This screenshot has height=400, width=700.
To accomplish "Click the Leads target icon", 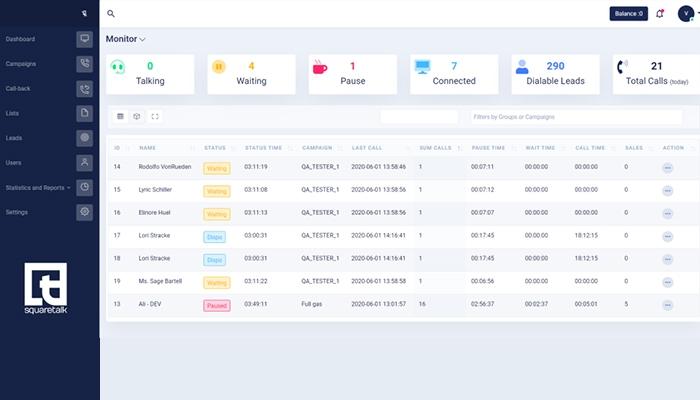I will pyautogui.click(x=84, y=138).
